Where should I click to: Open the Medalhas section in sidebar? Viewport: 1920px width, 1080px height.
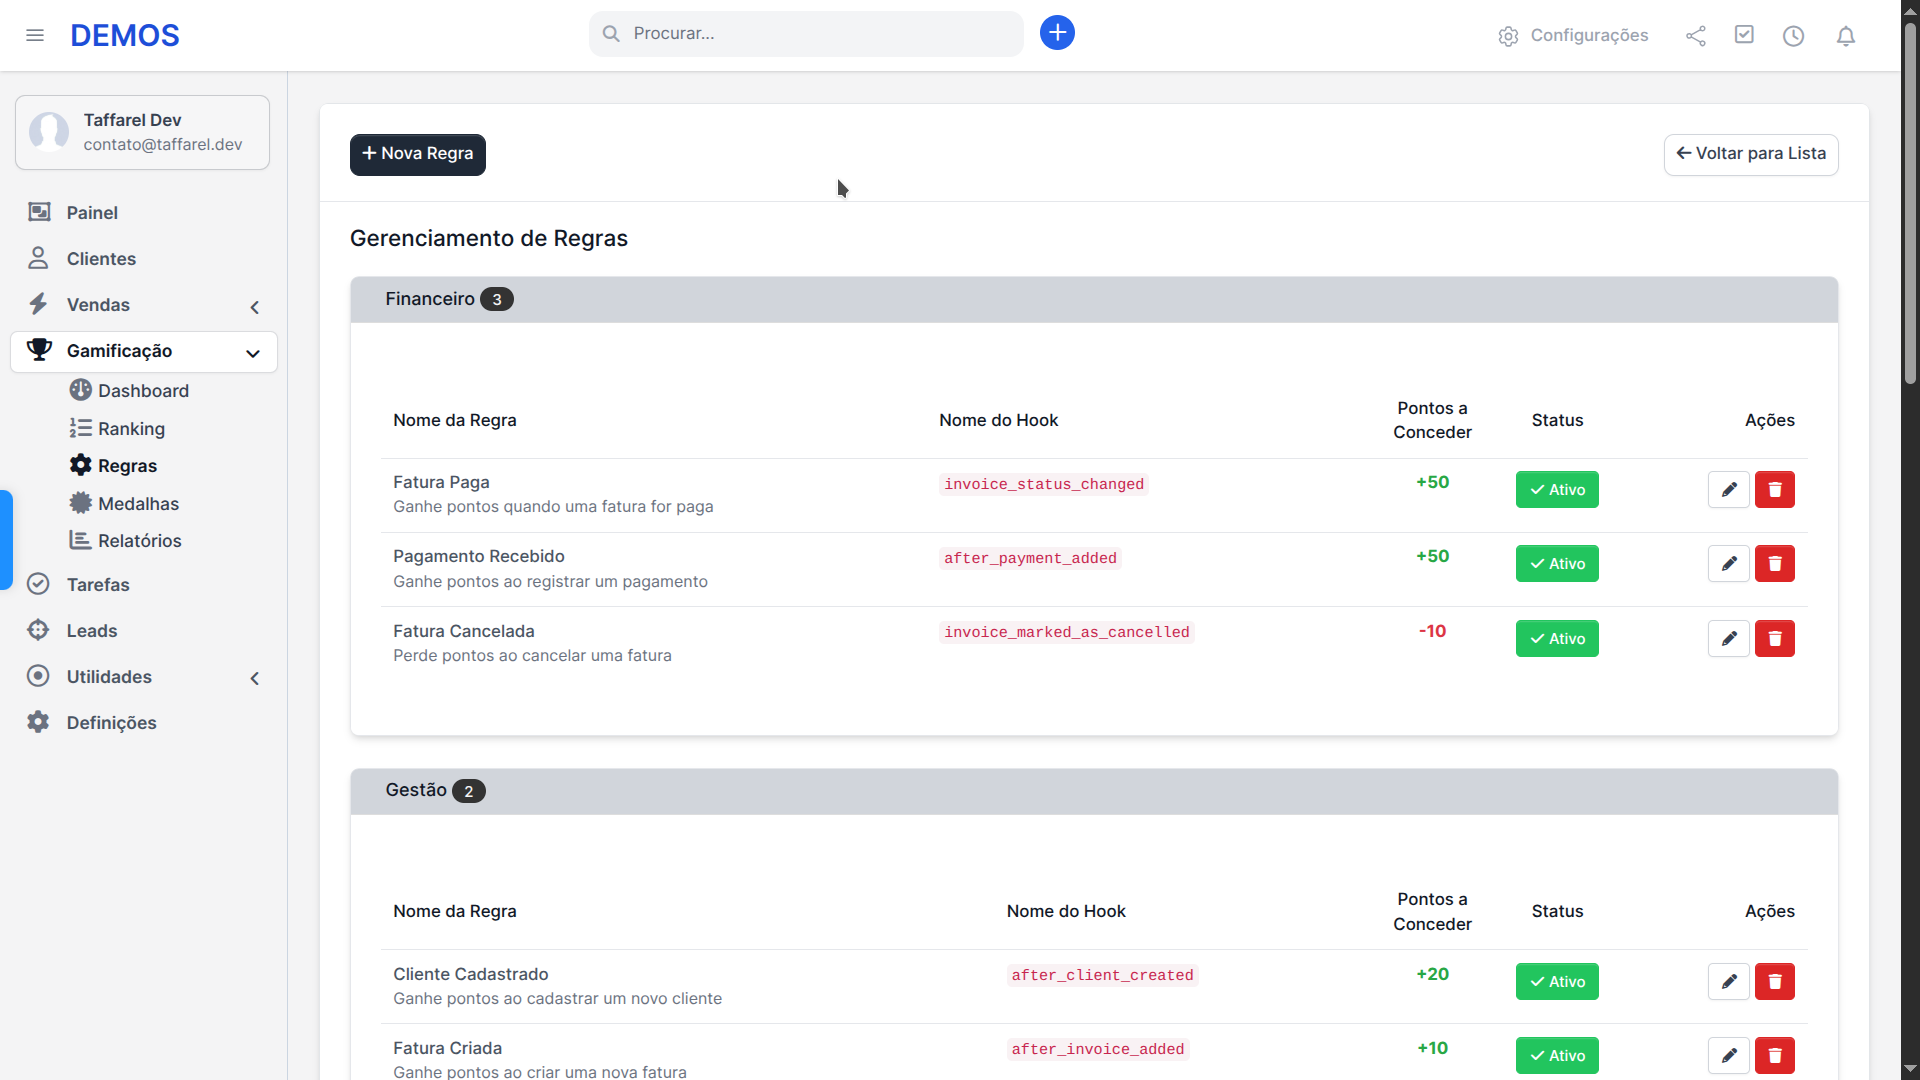click(x=138, y=504)
